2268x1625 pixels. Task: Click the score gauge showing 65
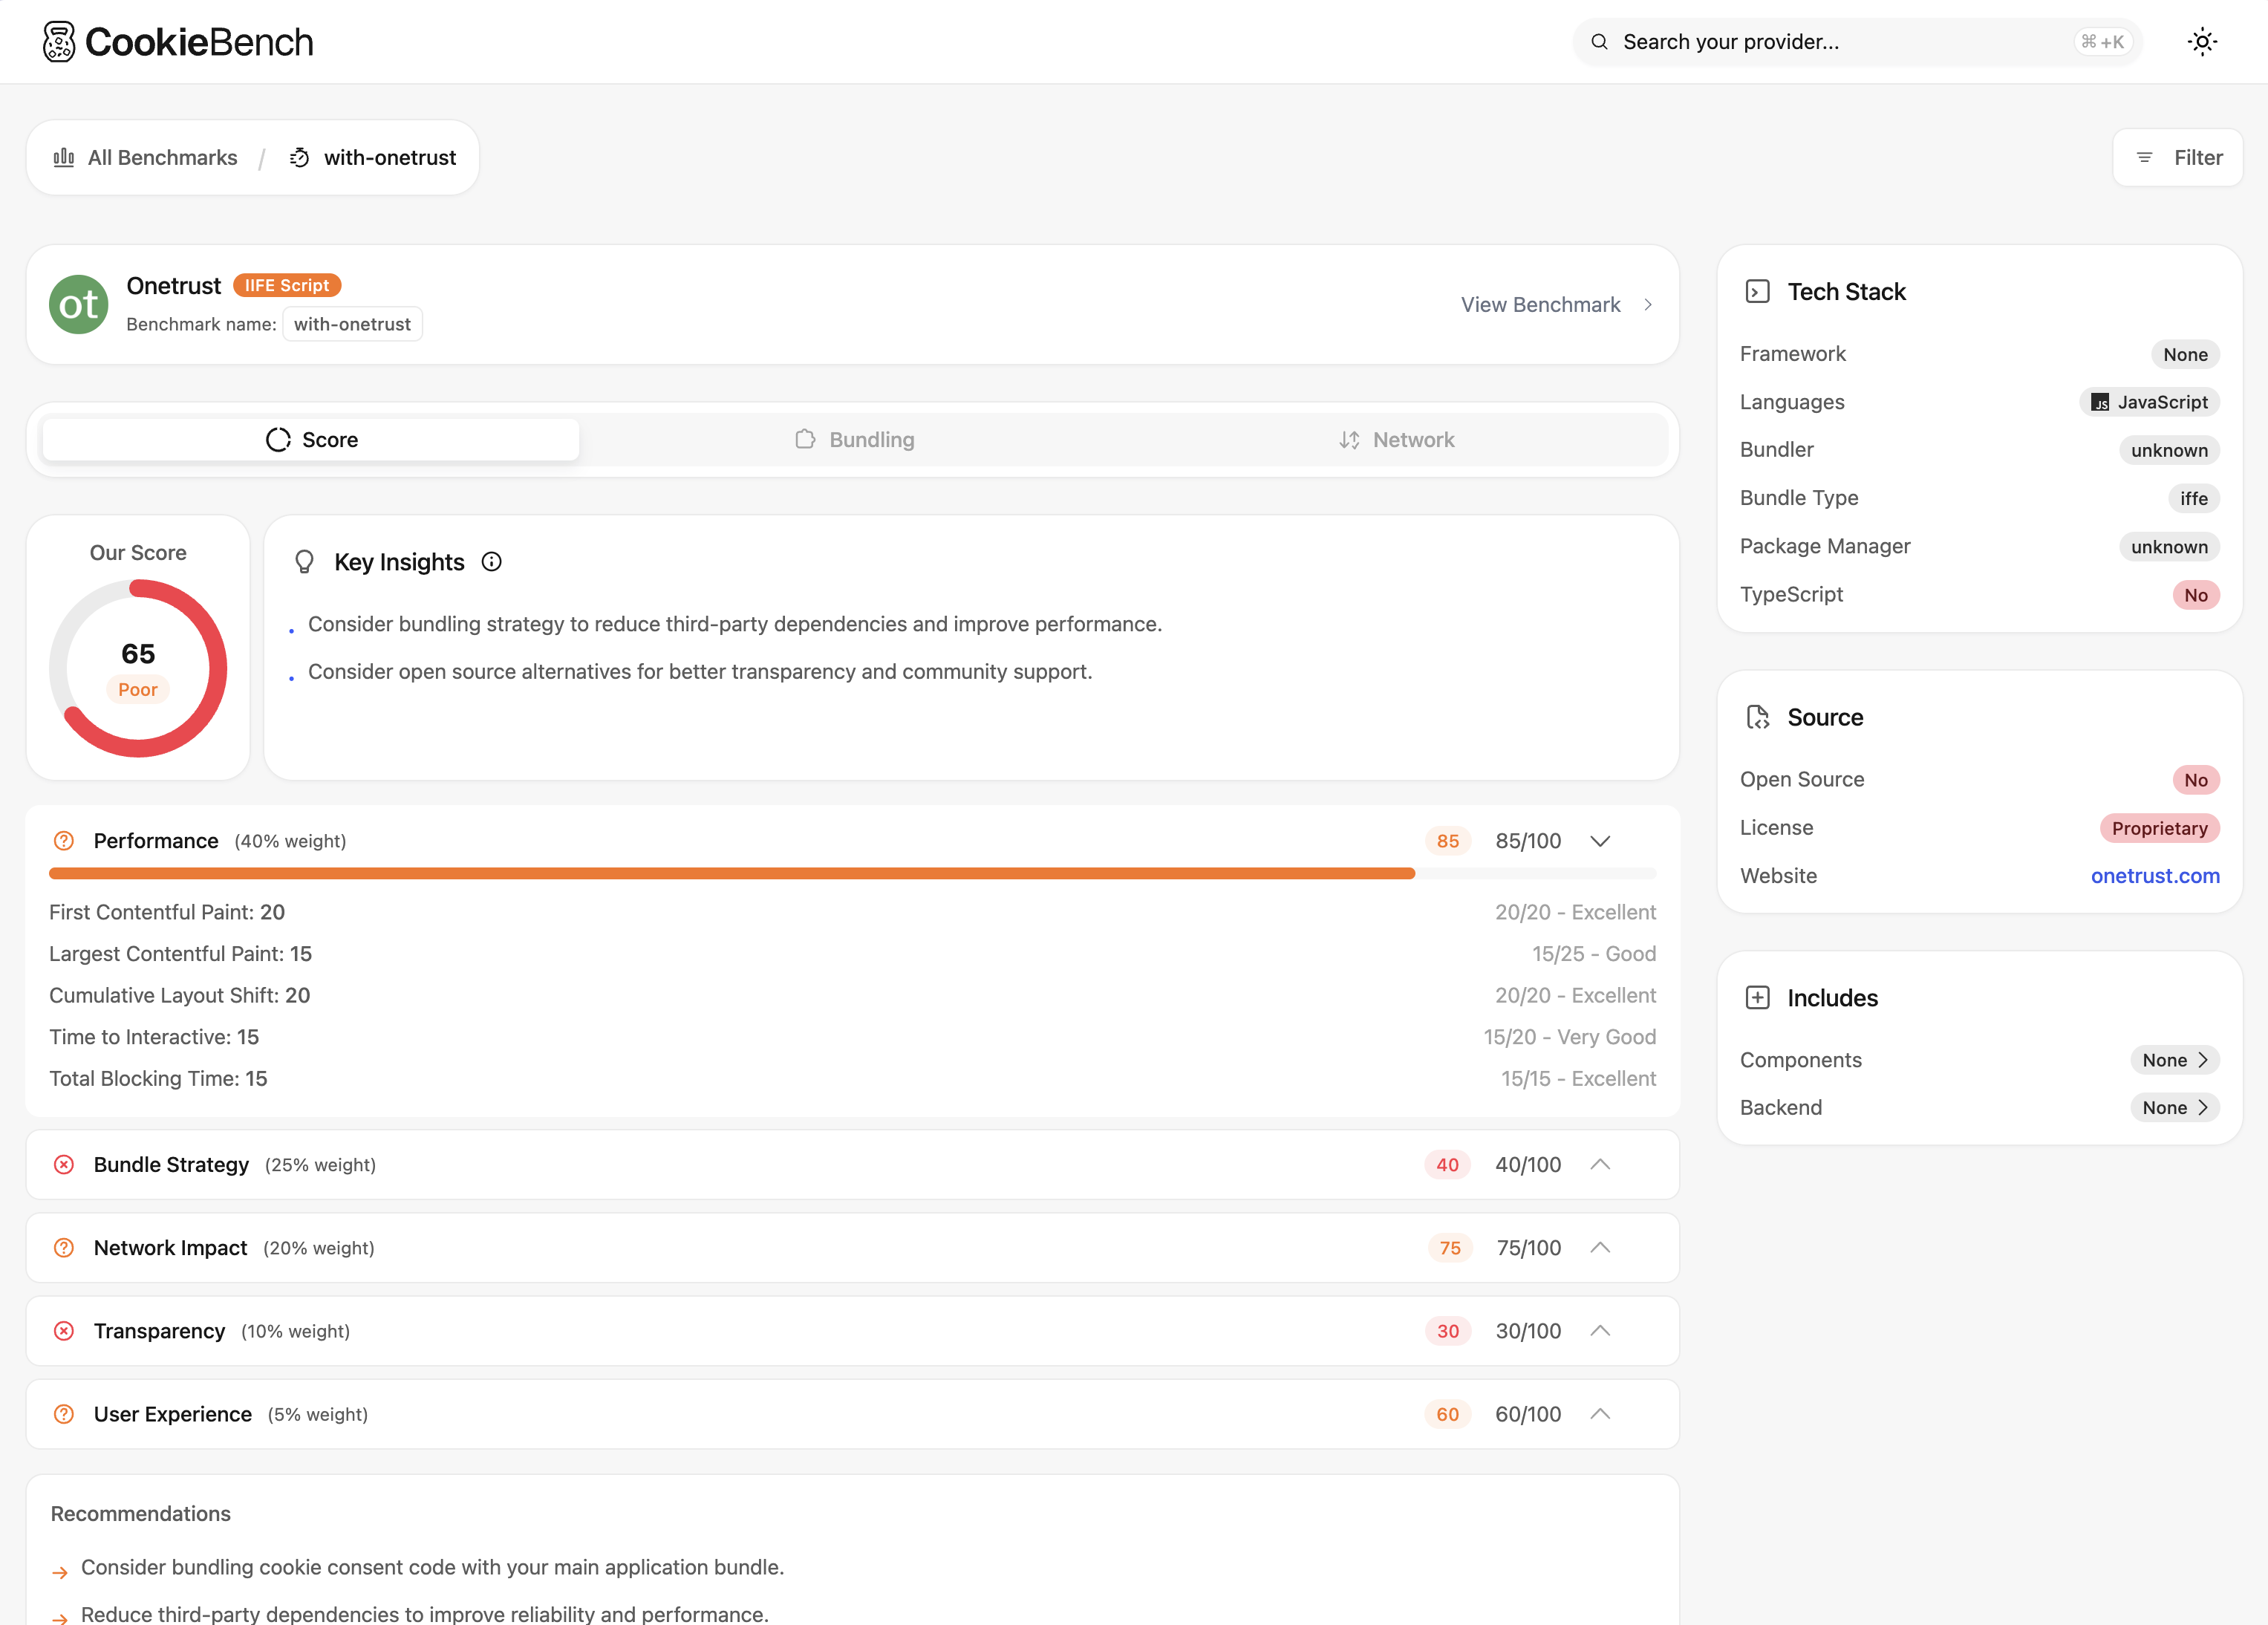click(138, 668)
